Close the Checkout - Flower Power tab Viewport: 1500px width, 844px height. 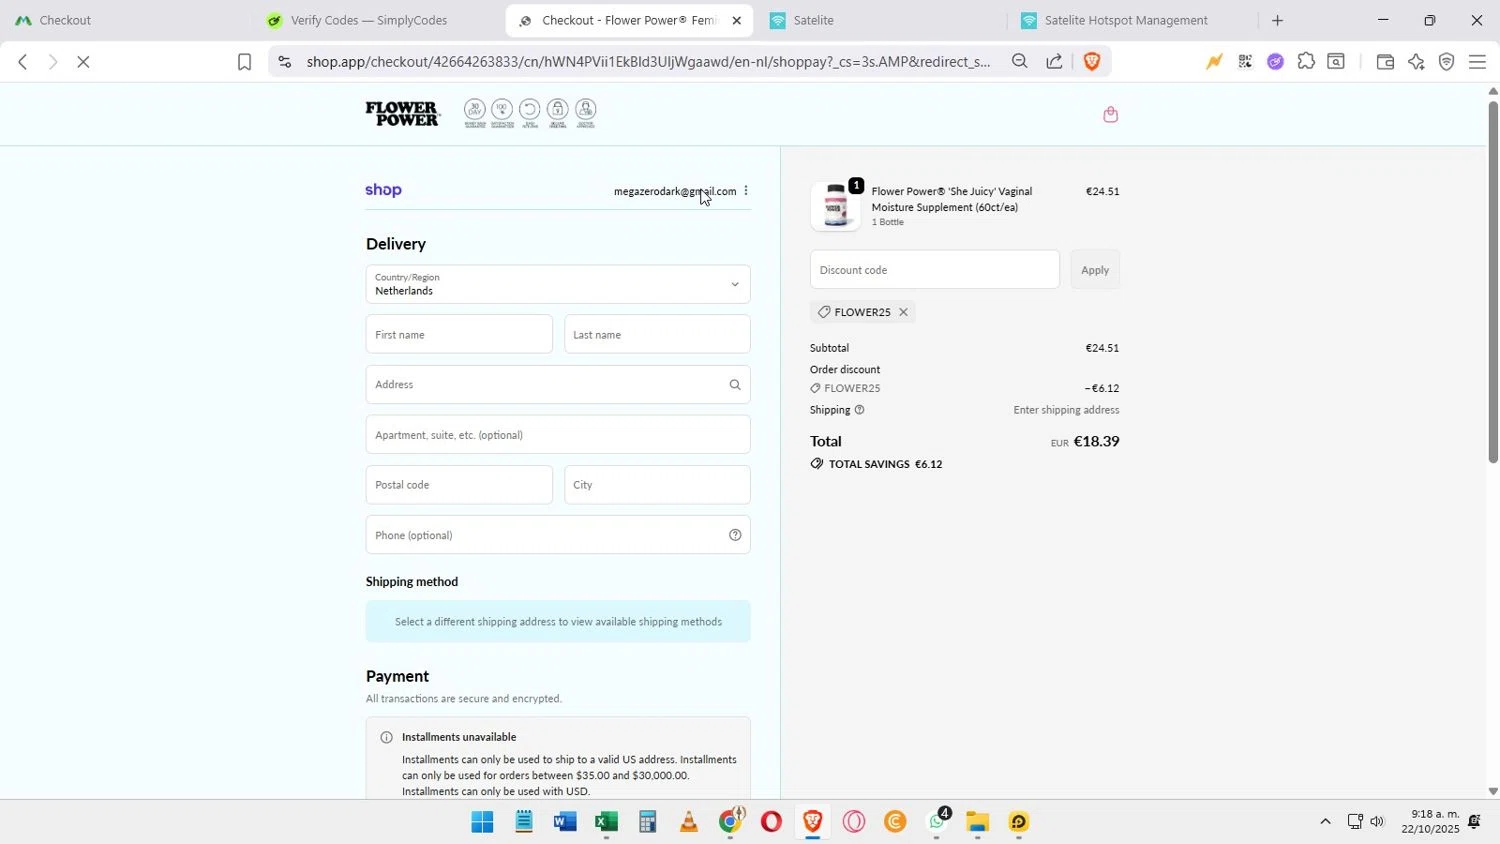pyautogui.click(x=737, y=20)
